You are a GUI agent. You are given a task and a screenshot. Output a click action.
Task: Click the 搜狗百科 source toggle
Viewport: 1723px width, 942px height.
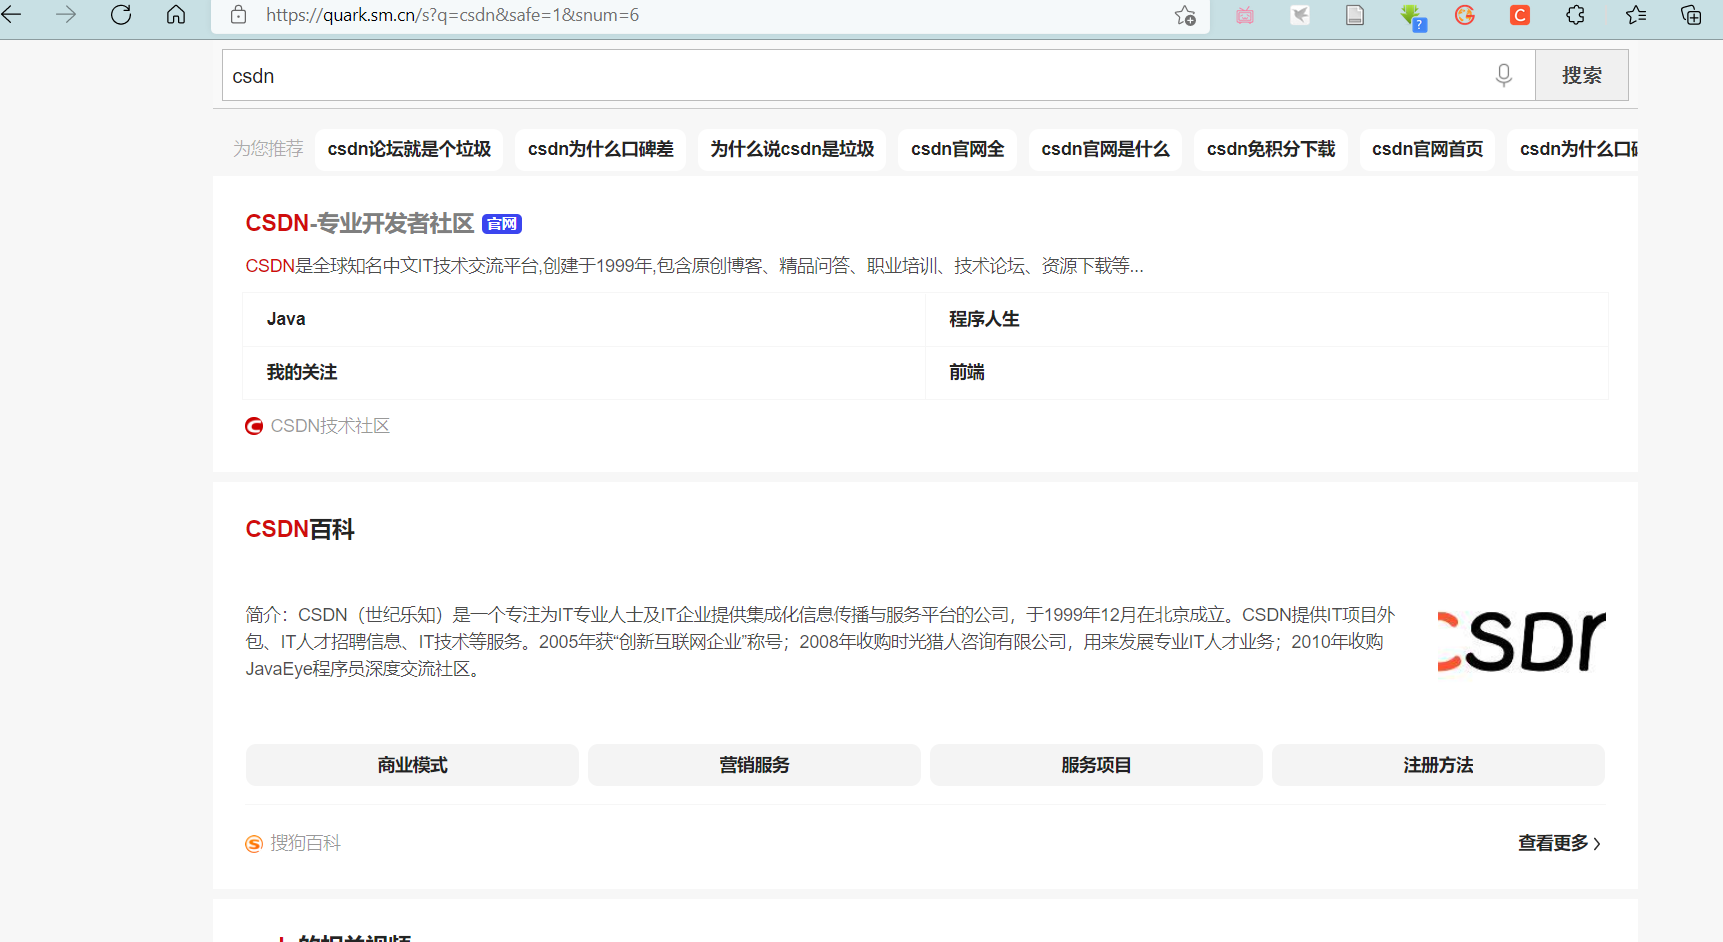(x=292, y=843)
